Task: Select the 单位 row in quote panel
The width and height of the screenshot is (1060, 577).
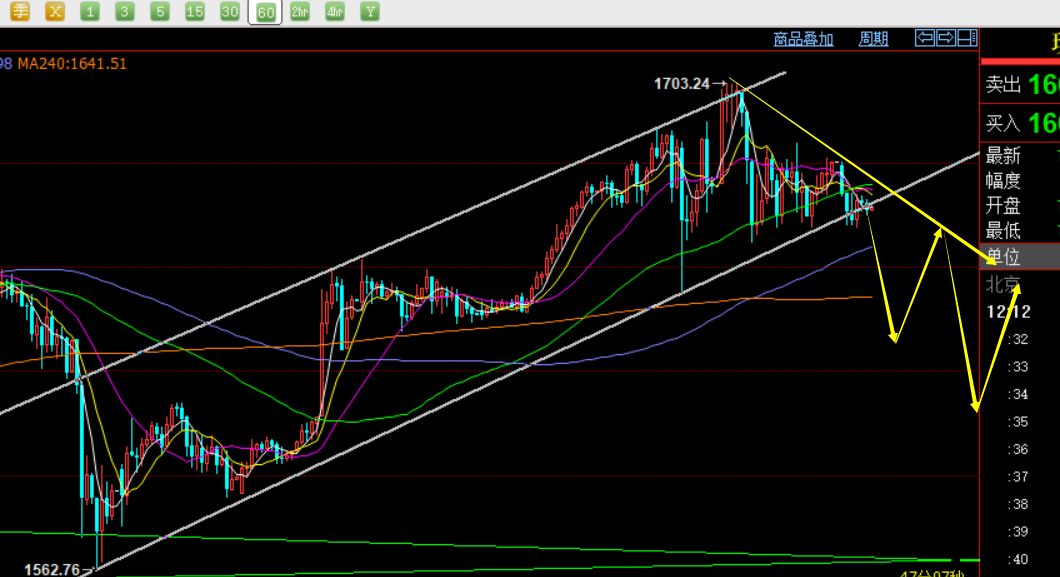Action: point(1019,257)
